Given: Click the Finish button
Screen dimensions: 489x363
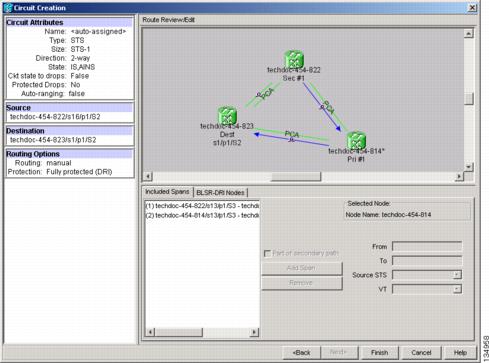Looking at the screenshot, I should [379, 352].
